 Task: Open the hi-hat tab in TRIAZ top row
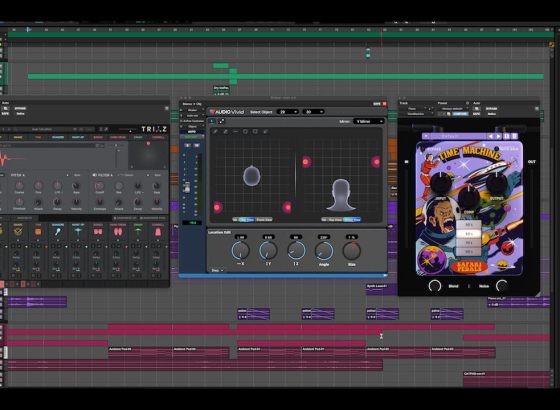pos(78,137)
